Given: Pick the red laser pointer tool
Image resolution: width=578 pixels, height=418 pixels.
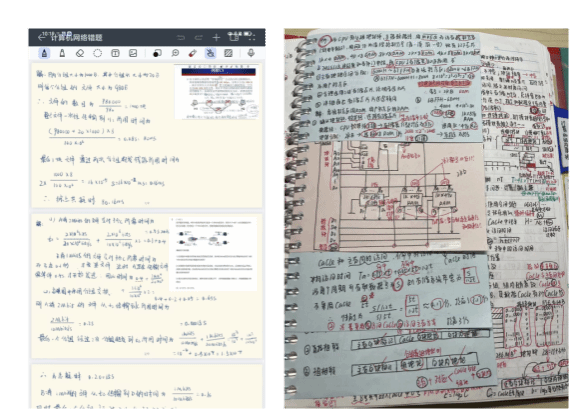Looking at the screenshot, I should (192, 53).
